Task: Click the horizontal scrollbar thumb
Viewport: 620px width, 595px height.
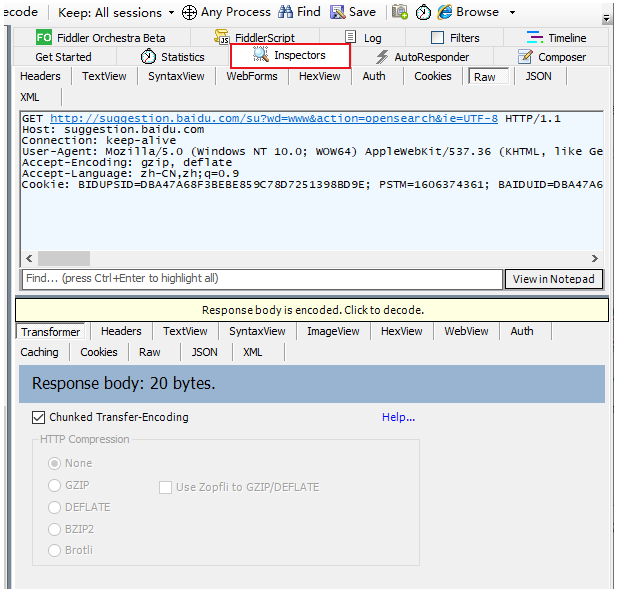Action: tap(64, 259)
